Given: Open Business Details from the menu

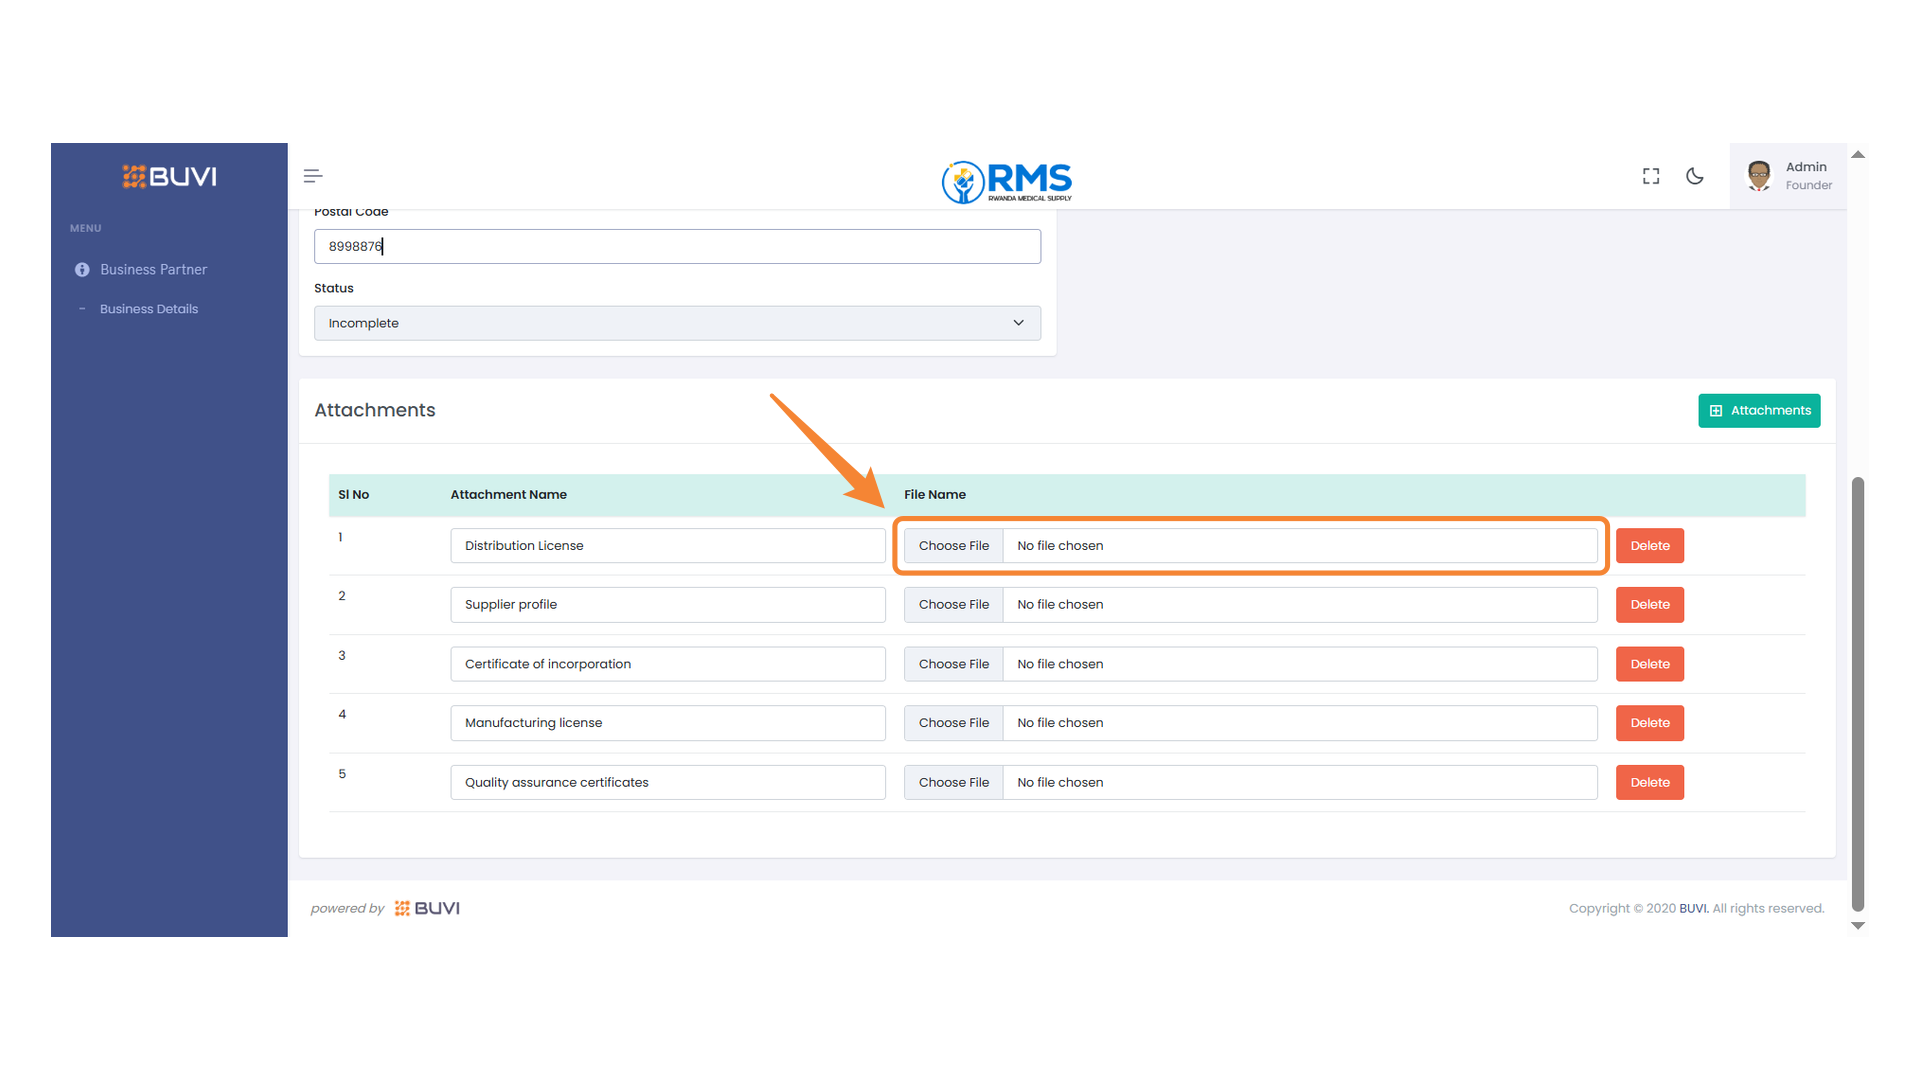Looking at the screenshot, I should (148, 308).
